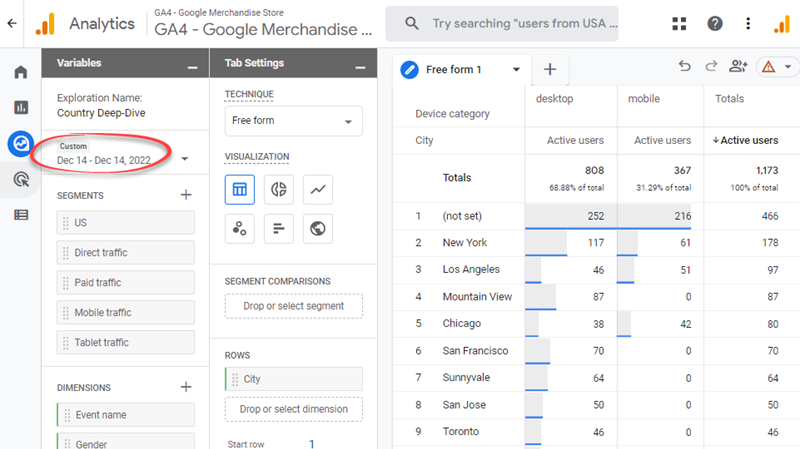The width and height of the screenshot is (800, 449).
Task: Click the Exploration Name Country Deep-Dive
Action: 101,113
